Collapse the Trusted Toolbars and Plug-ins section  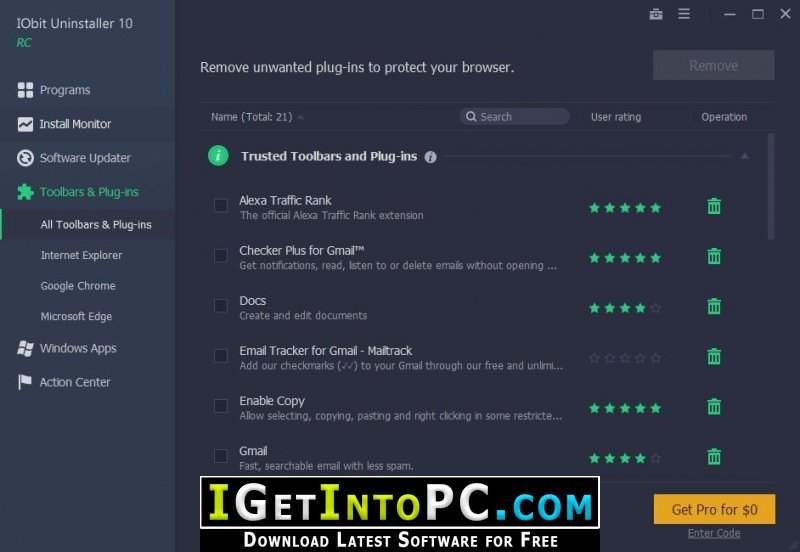tap(744, 156)
